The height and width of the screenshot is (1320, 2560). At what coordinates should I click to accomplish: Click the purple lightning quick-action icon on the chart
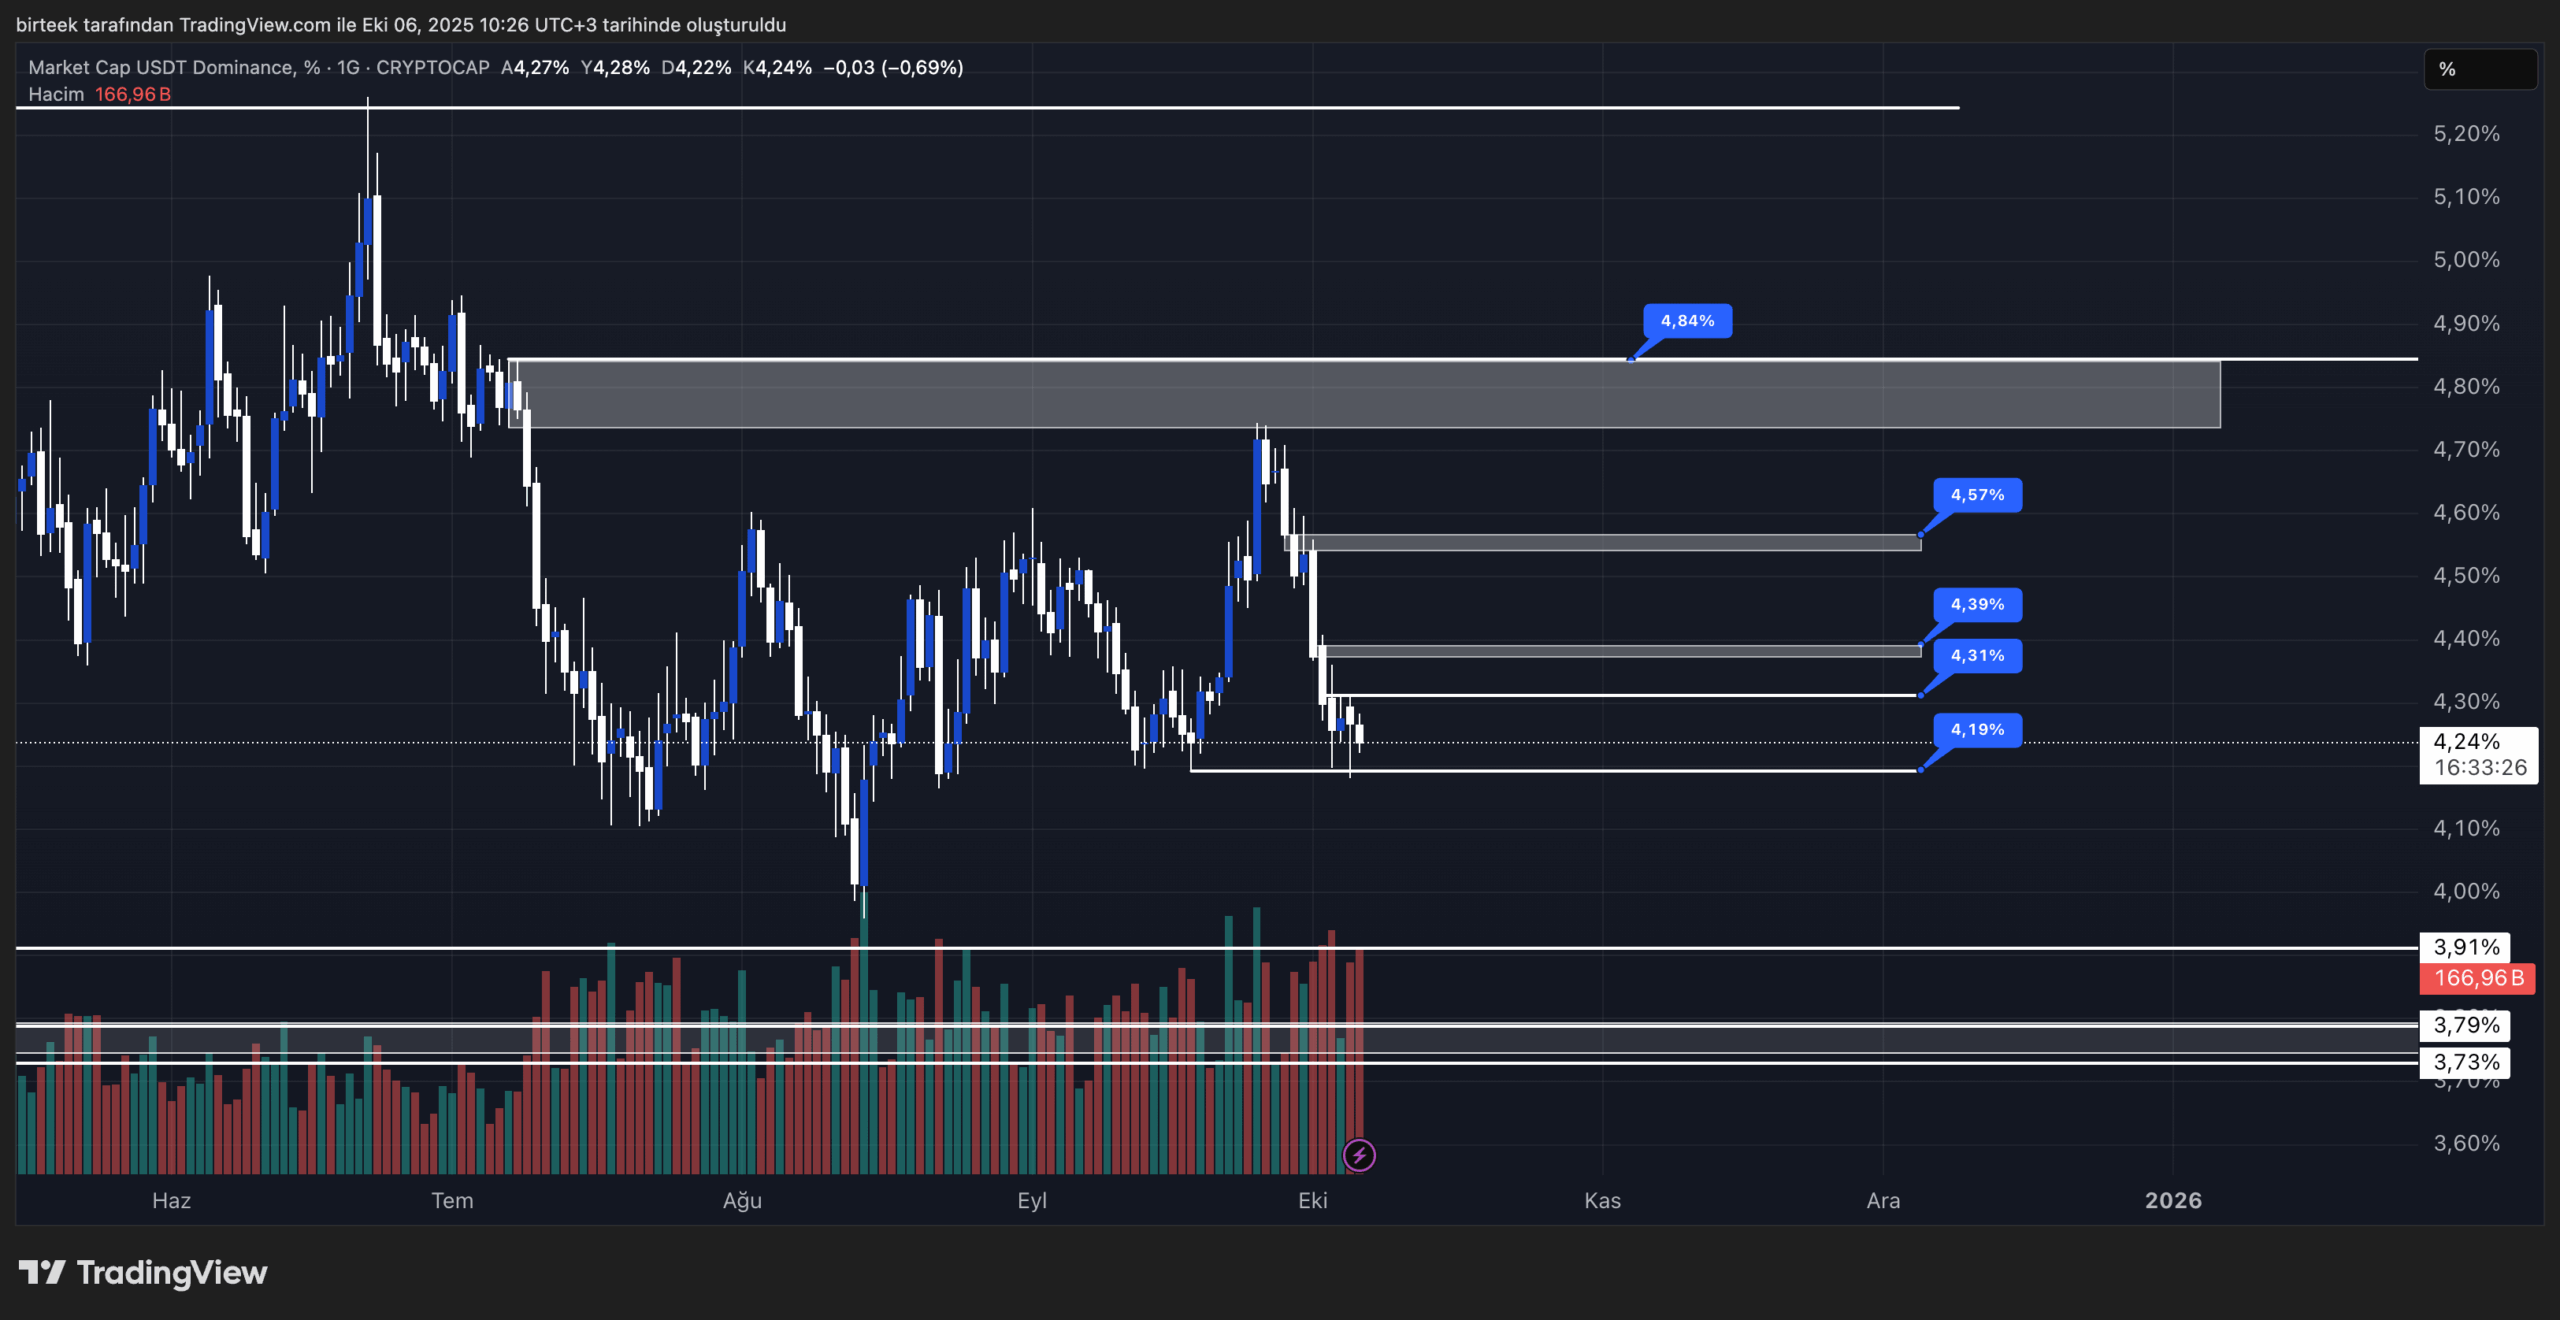pyautogui.click(x=1360, y=1156)
